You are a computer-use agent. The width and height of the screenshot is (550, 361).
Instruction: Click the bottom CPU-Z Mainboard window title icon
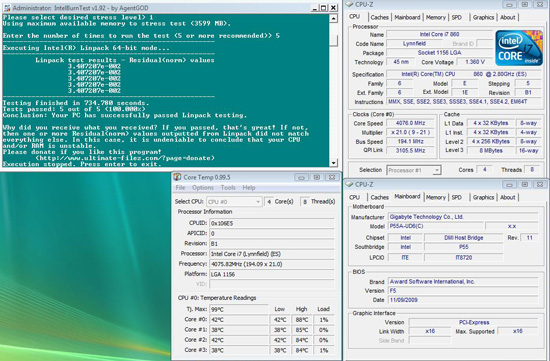tap(349, 184)
